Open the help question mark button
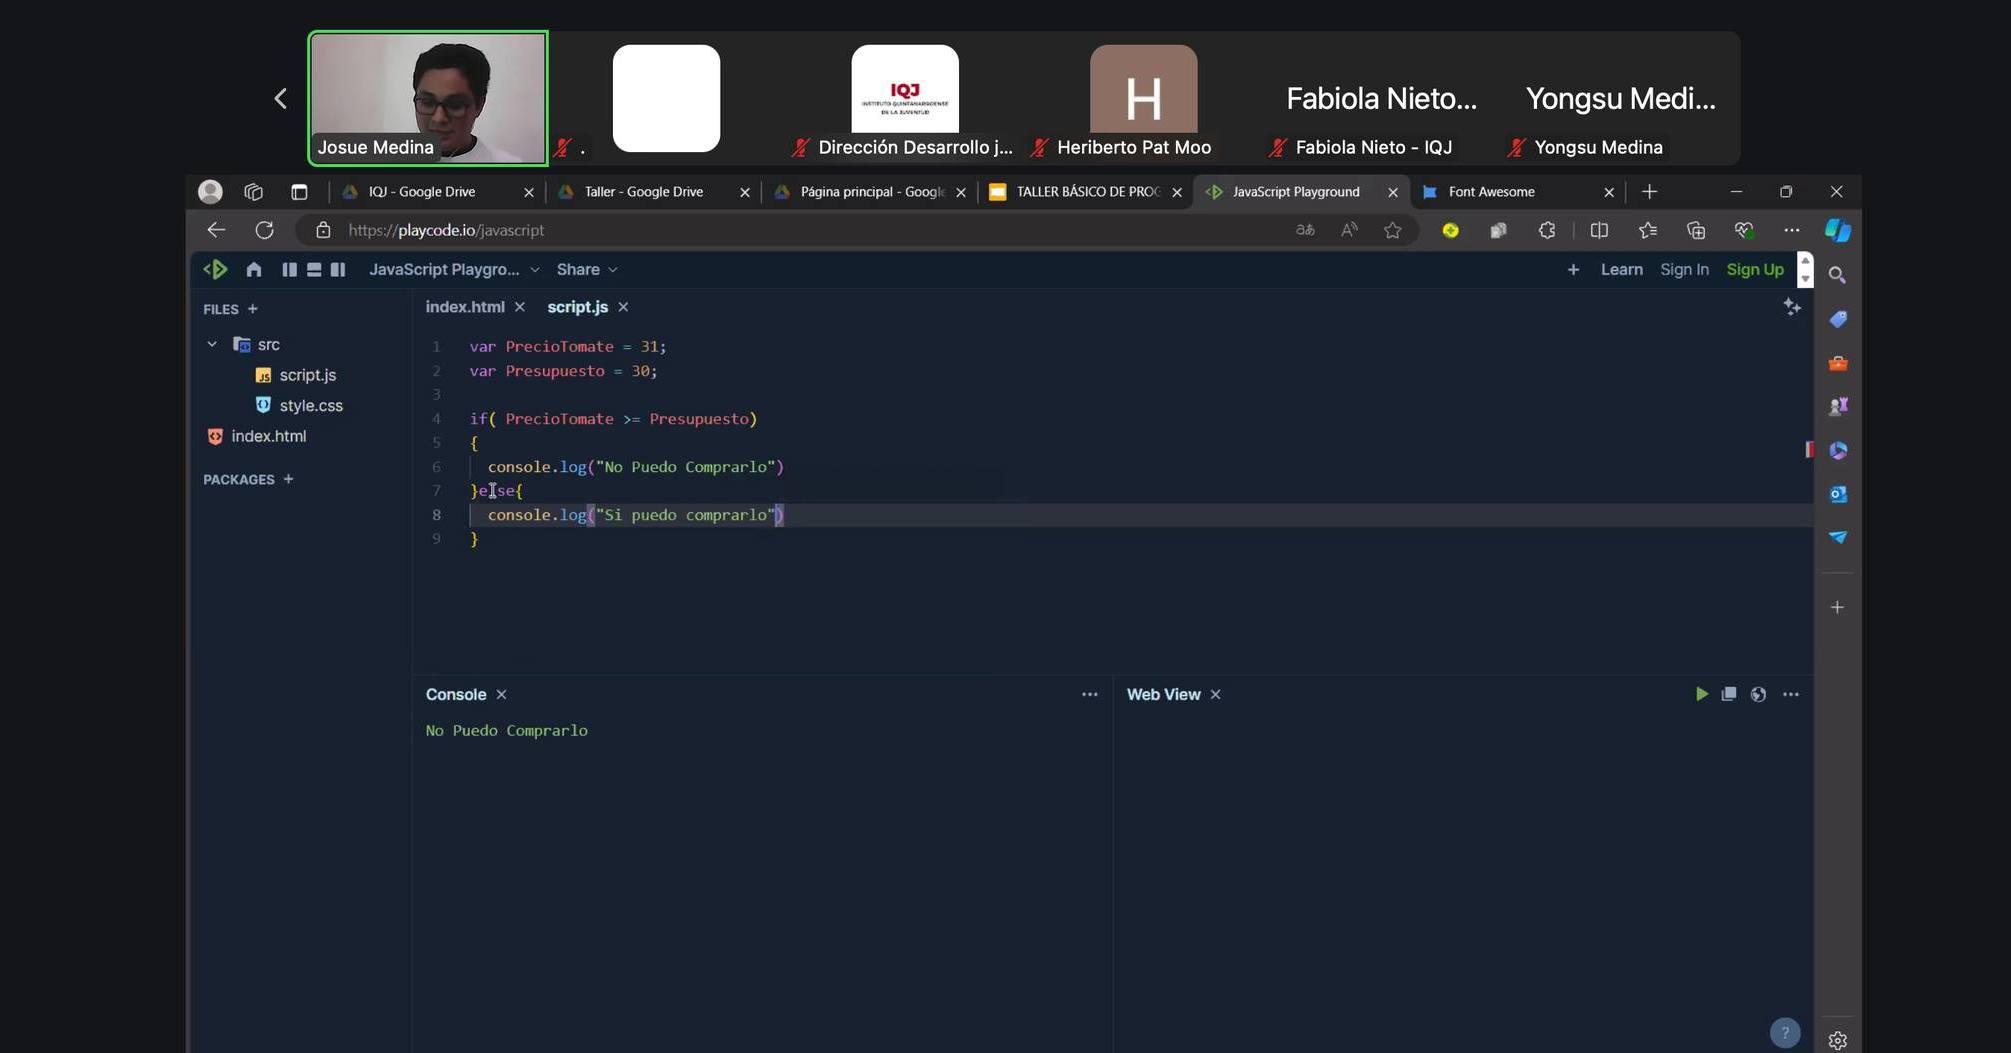Viewport: 2011px width, 1053px height. pos(1784,1033)
